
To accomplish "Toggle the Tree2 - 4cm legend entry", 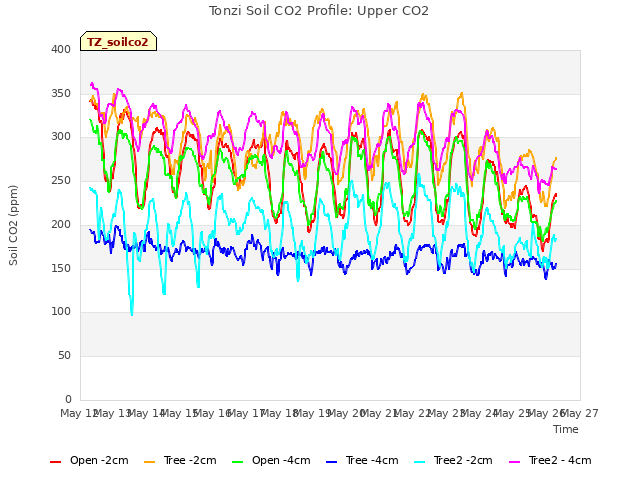I will tap(550, 460).
